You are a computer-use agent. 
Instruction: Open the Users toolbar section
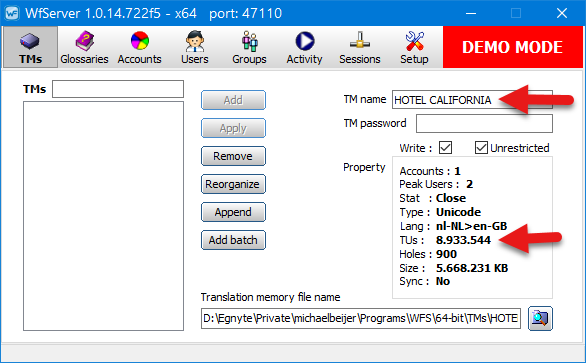195,47
